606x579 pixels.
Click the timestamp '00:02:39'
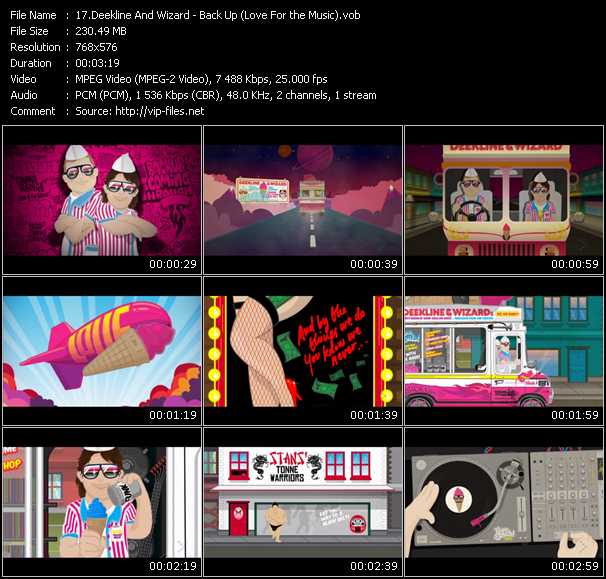coord(374,566)
